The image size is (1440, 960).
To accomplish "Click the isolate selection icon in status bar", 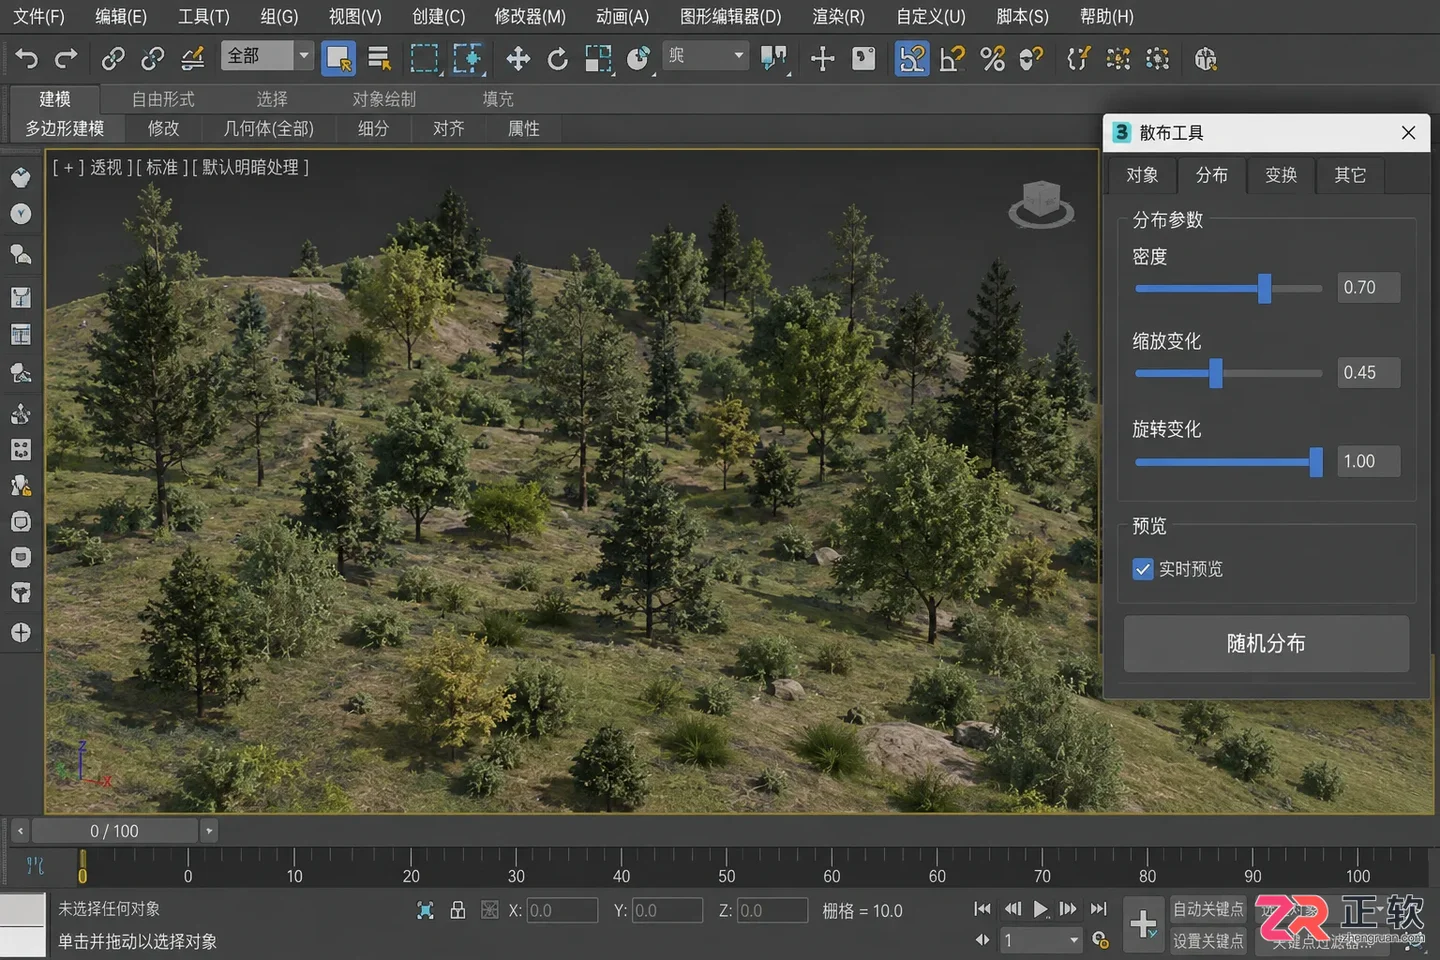I will coord(425,910).
